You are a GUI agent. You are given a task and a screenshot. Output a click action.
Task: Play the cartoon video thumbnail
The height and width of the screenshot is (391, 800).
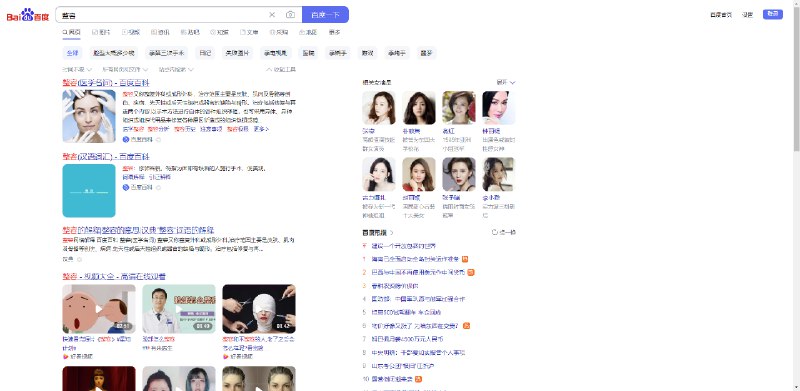[x=99, y=309]
